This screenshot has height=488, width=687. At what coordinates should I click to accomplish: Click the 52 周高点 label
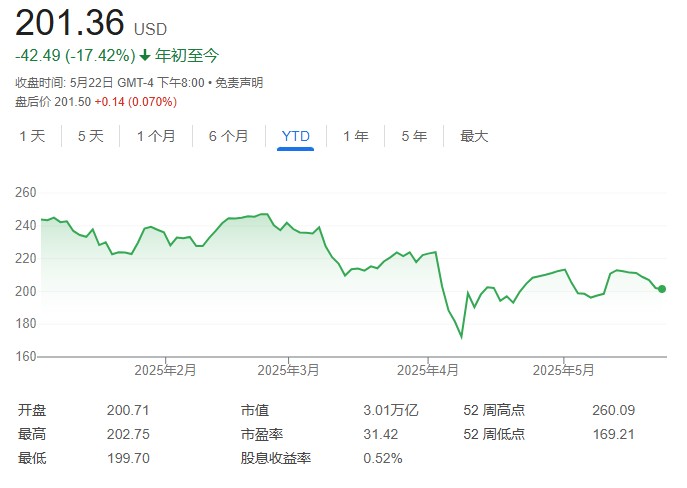click(494, 410)
